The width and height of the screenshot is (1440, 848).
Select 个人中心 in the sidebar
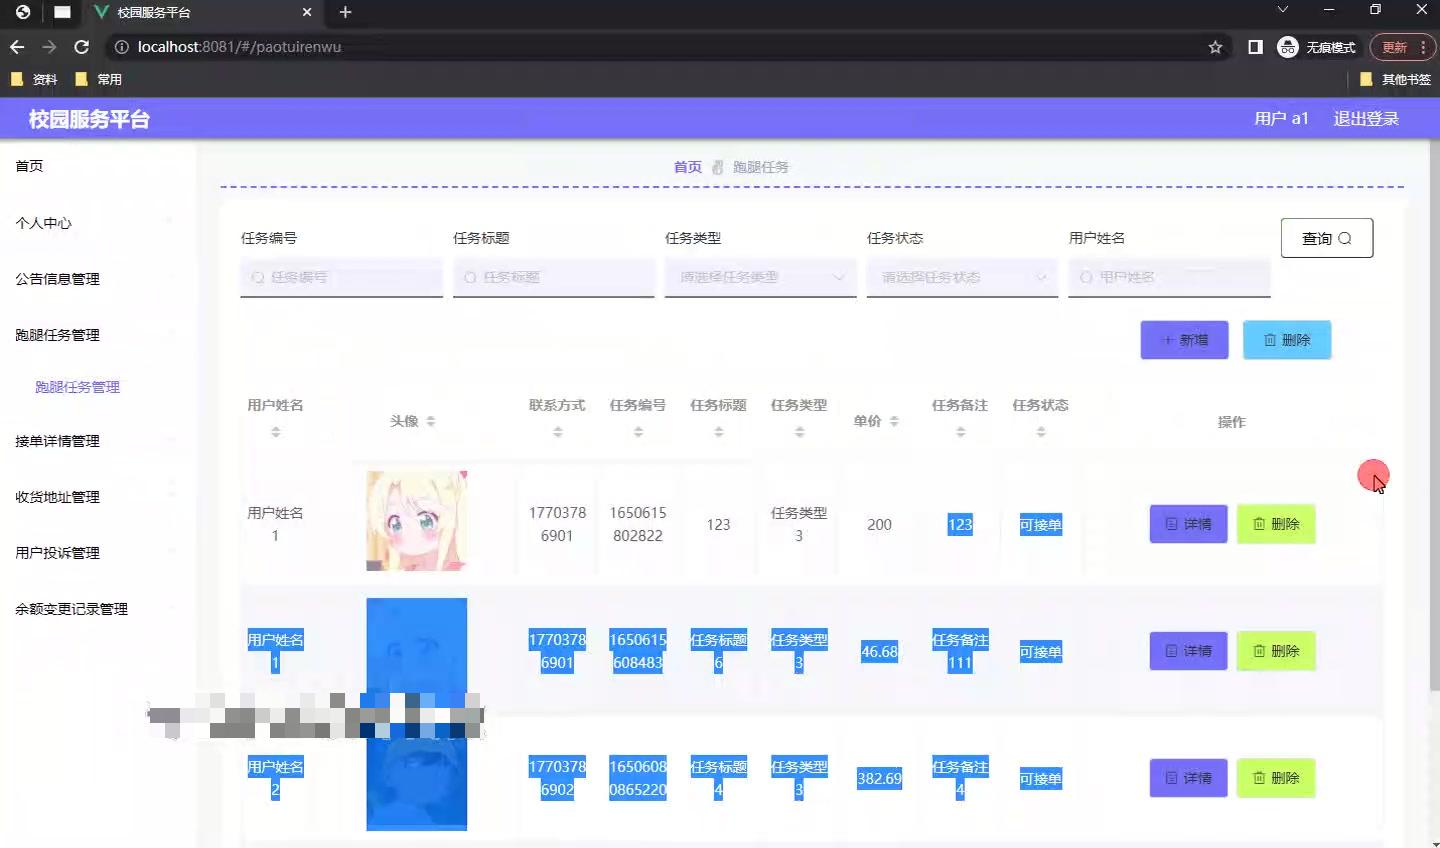[43, 223]
